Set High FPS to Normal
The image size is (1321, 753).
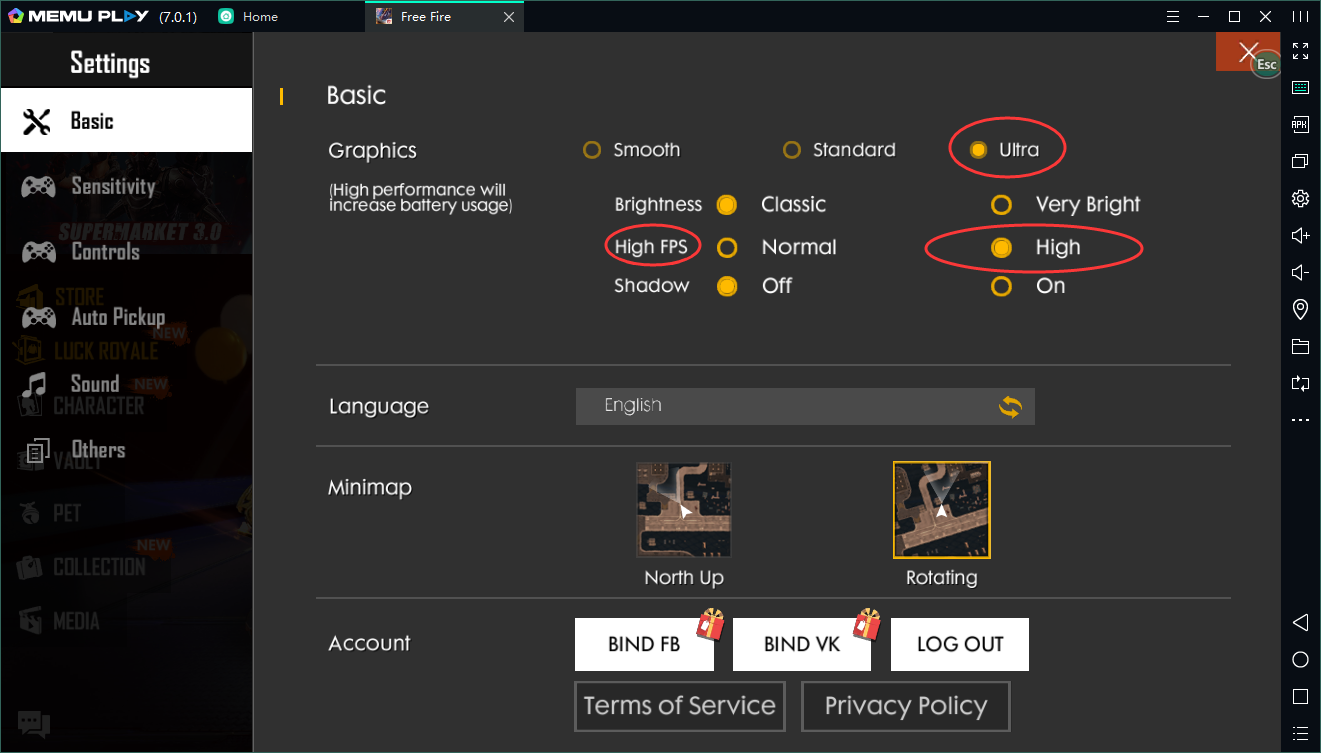pyautogui.click(x=728, y=248)
